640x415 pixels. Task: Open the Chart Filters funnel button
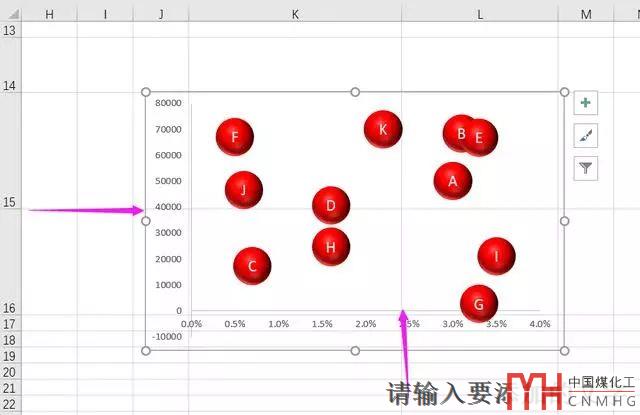point(586,168)
